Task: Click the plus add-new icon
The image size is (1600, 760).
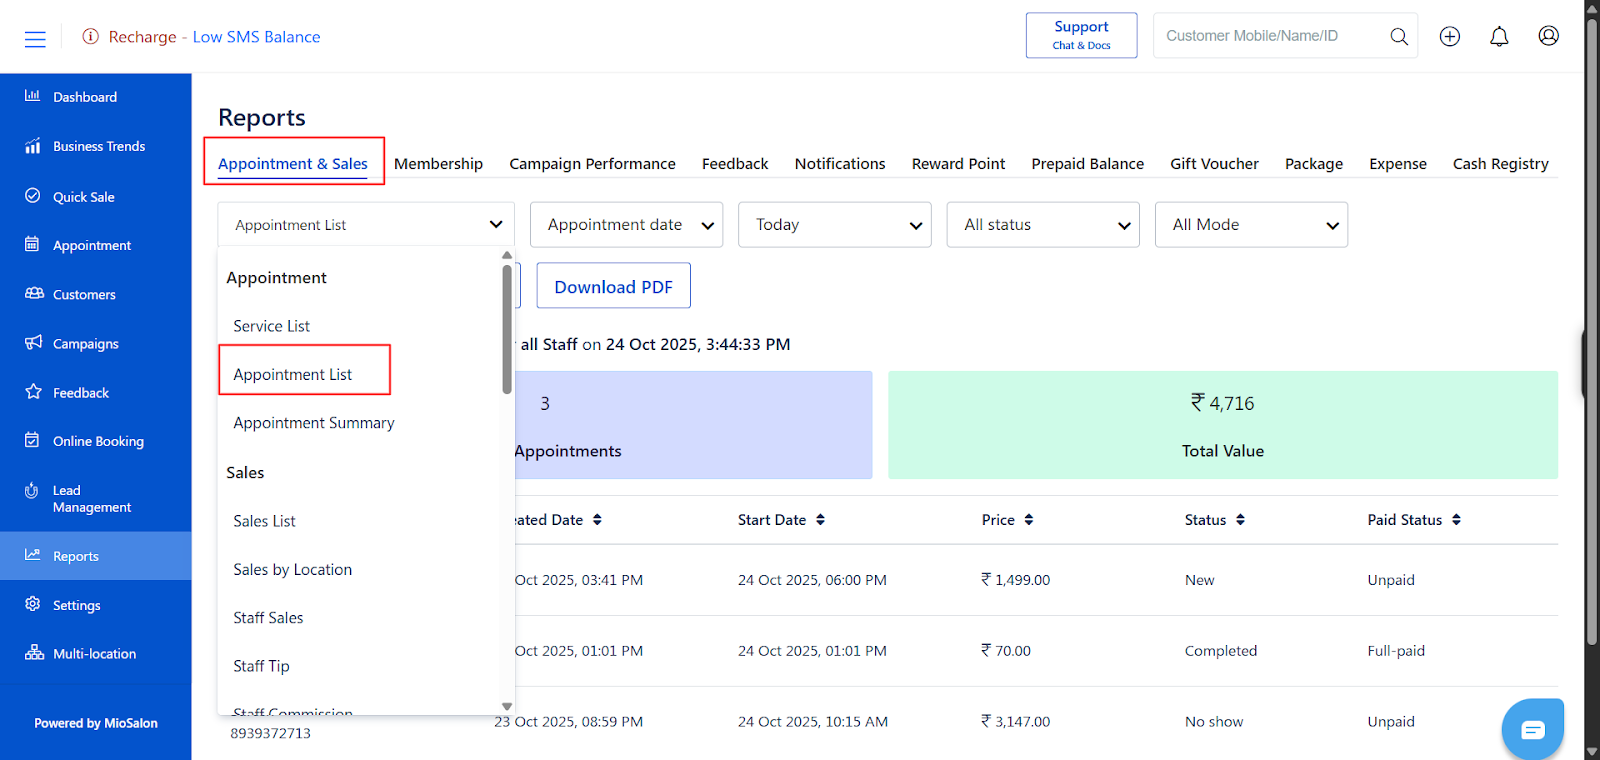Action: pos(1450,36)
